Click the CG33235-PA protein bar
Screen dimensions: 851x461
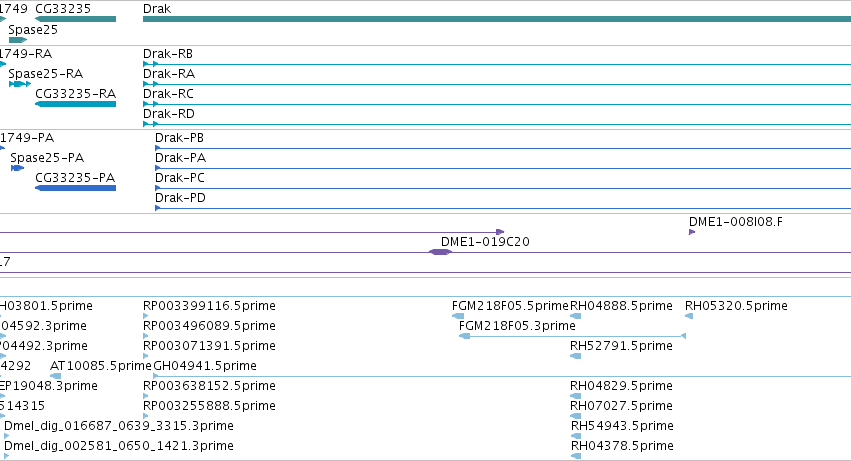pyautogui.click(x=75, y=188)
